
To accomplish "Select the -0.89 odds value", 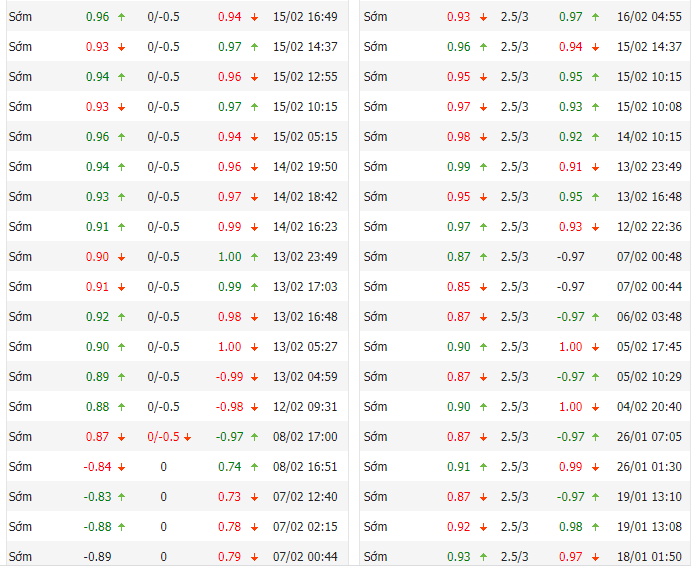I will 97,557.
